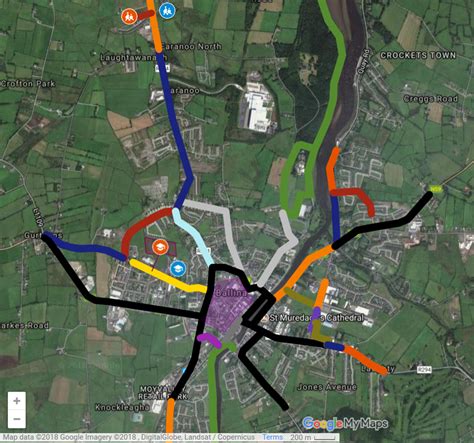The height and width of the screenshot is (443, 474).
Task: Click the zoom in plus button
Action: click(x=17, y=401)
